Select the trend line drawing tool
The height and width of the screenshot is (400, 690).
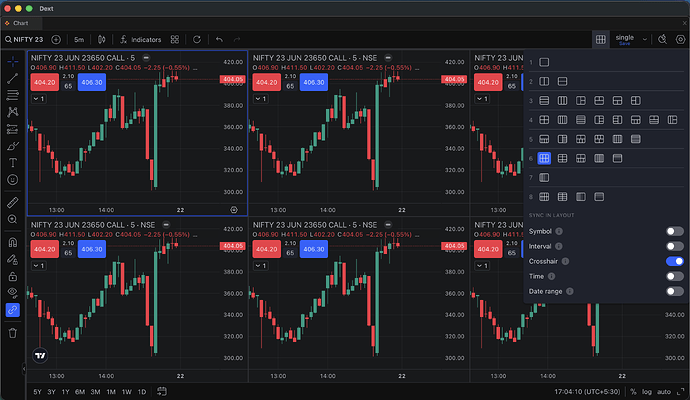pyautogui.click(x=12, y=78)
